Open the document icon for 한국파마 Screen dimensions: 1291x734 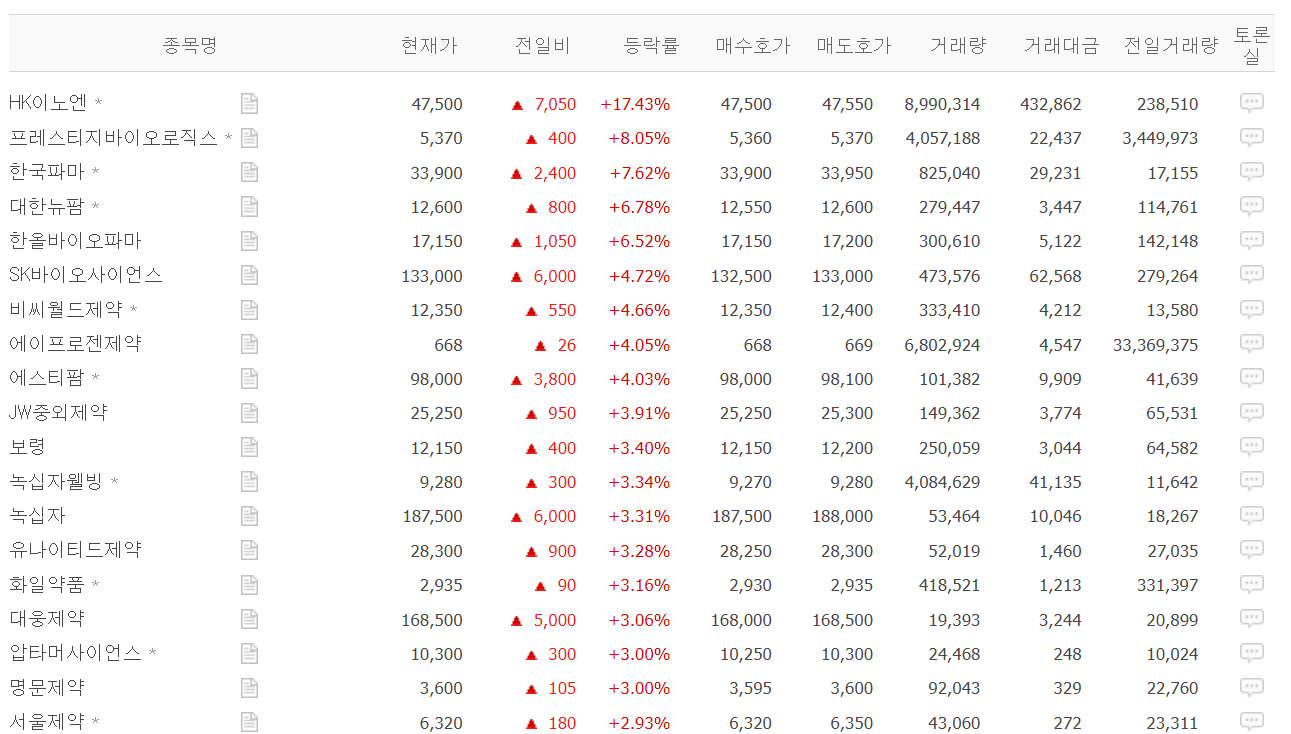point(249,172)
